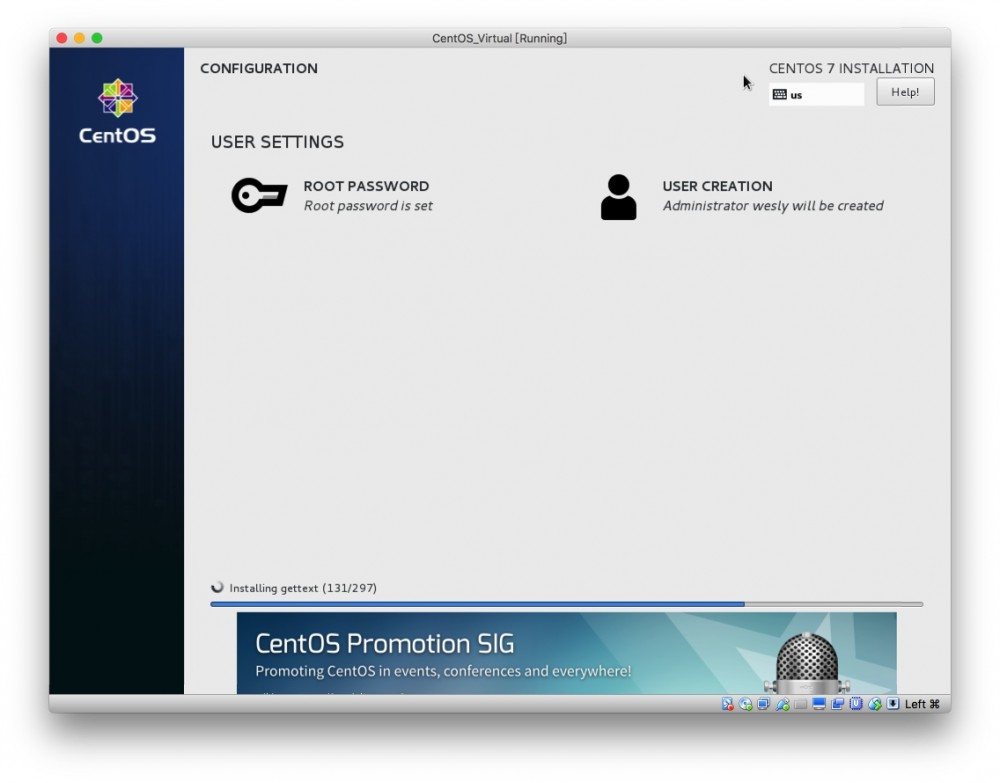1000x783 pixels.
Task: Click 'Root password is set' text
Action: [x=368, y=205]
